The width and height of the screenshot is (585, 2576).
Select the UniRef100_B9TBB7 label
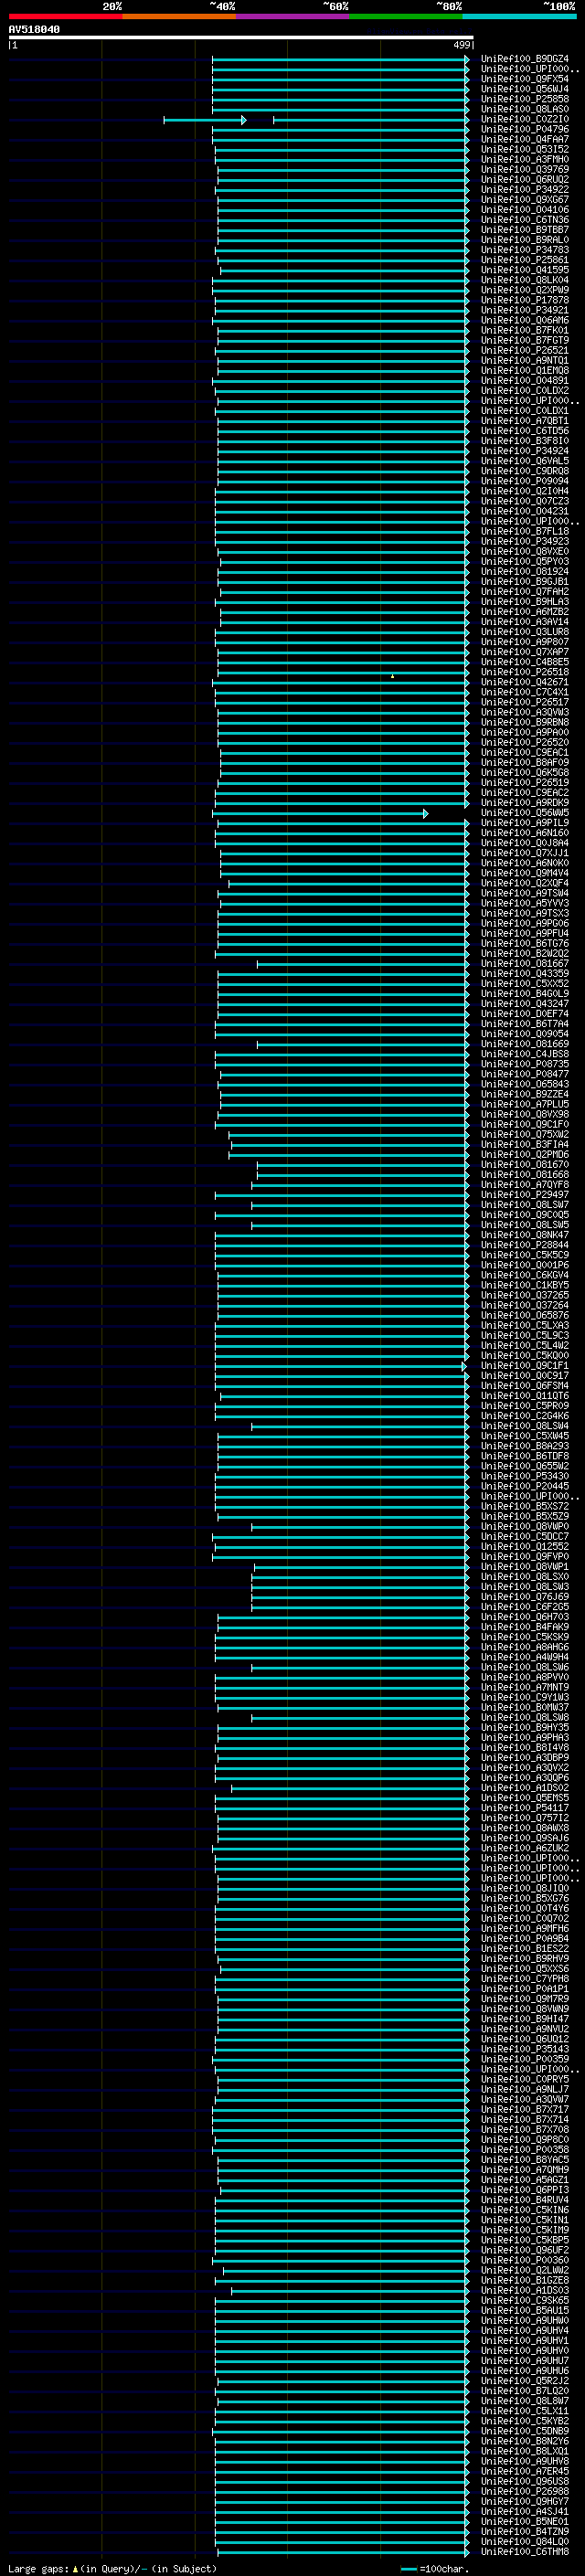525,229
